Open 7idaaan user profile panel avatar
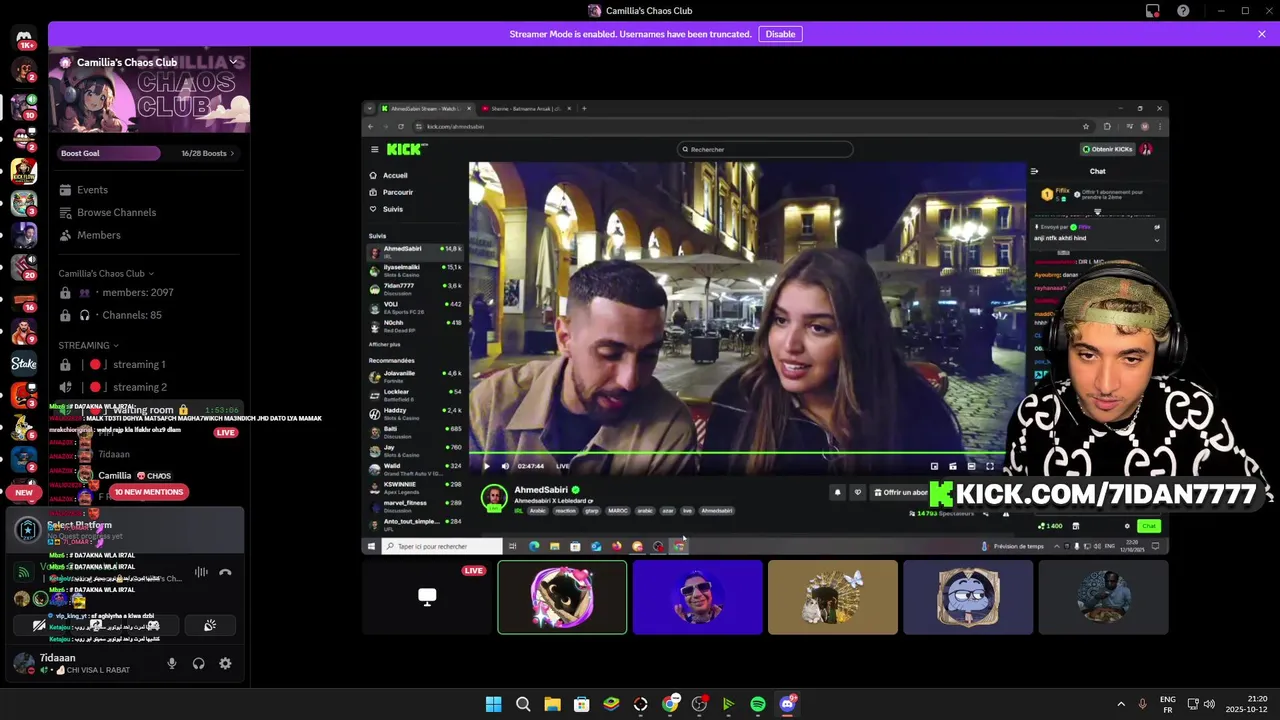Viewport: 1280px width, 720px height. pos(23,663)
